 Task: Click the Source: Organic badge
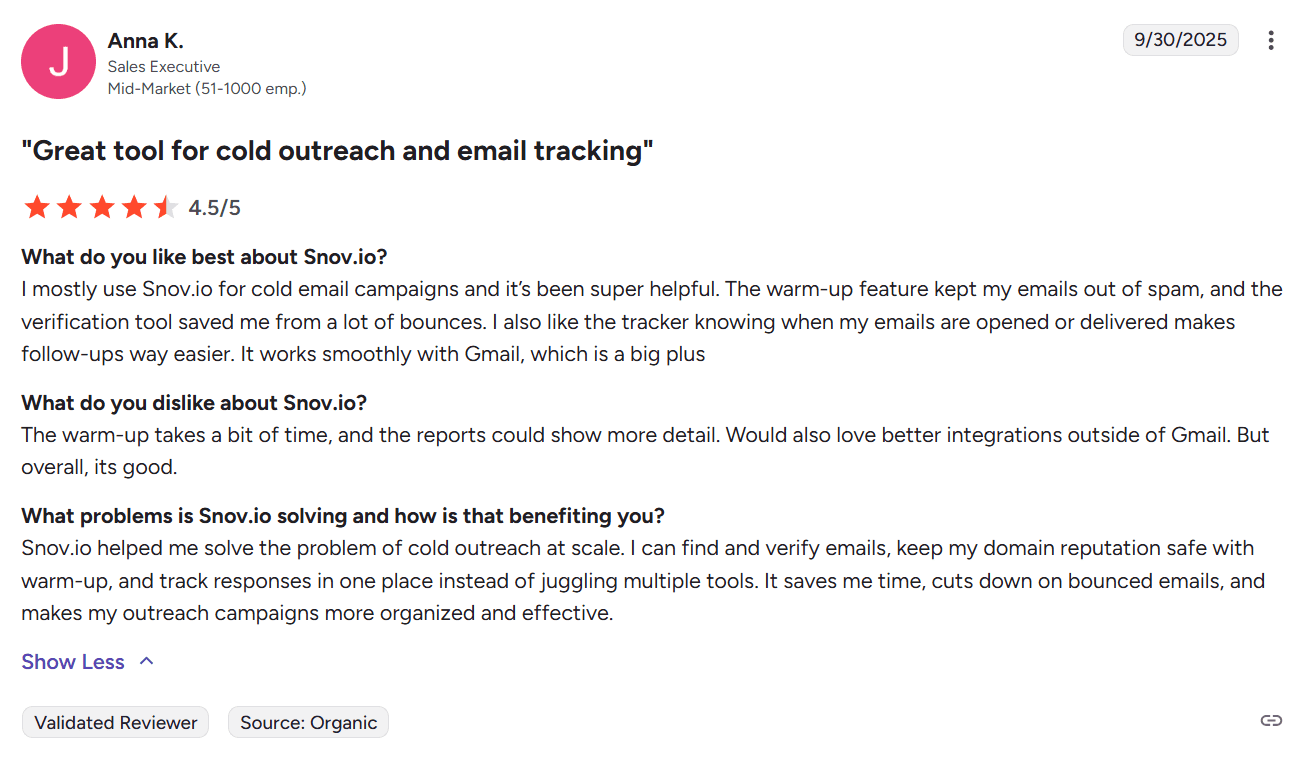coord(308,721)
